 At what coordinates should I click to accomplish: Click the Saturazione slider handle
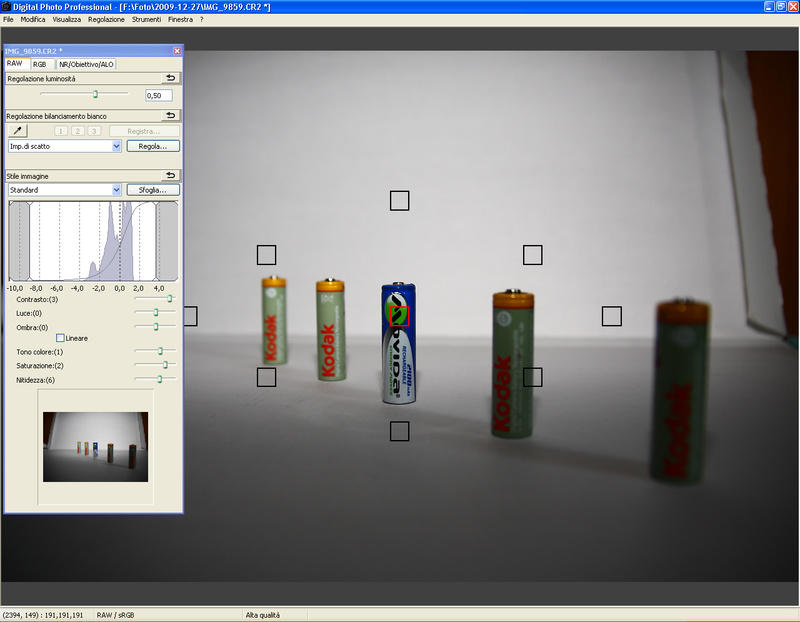tap(165, 365)
